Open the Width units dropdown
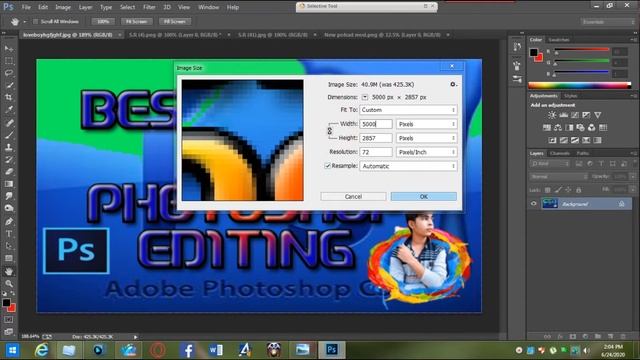Image resolution: width=640 pixels, height=360 pixels. point(426,124)
